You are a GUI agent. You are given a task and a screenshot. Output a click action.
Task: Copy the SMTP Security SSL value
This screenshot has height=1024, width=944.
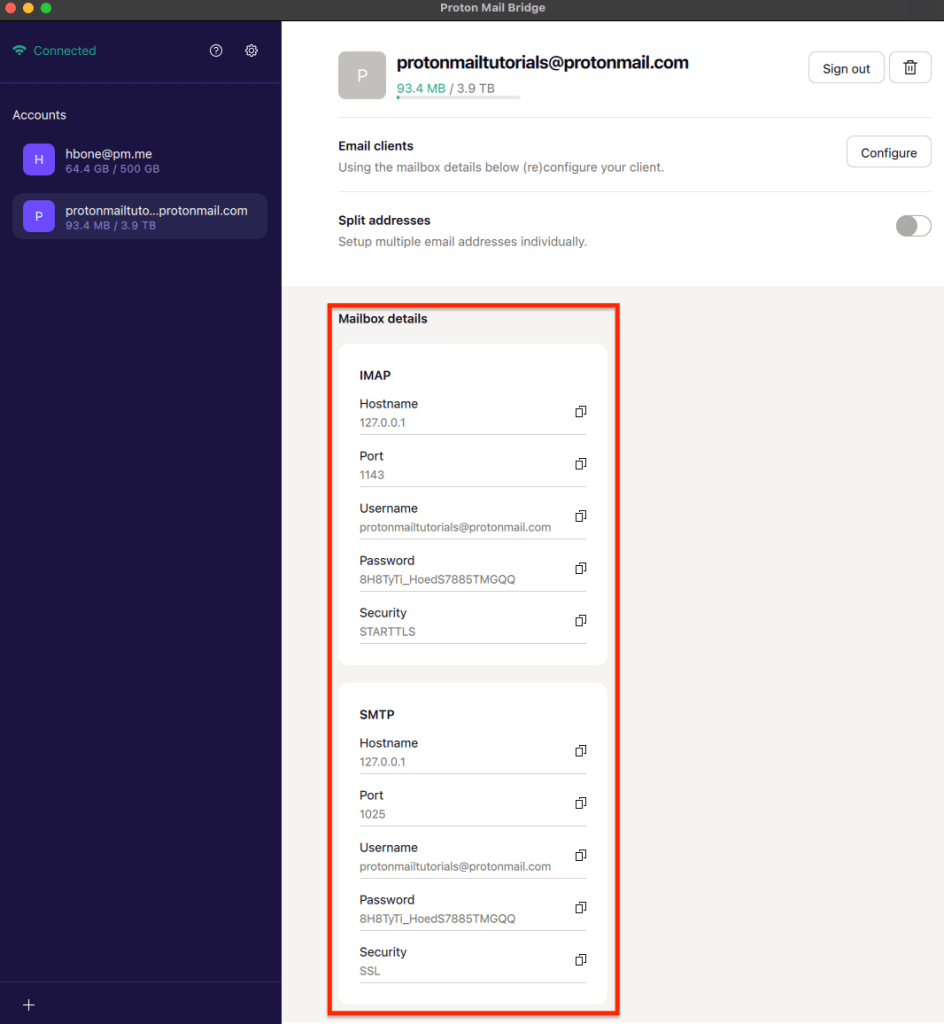(x=580, y=960)
